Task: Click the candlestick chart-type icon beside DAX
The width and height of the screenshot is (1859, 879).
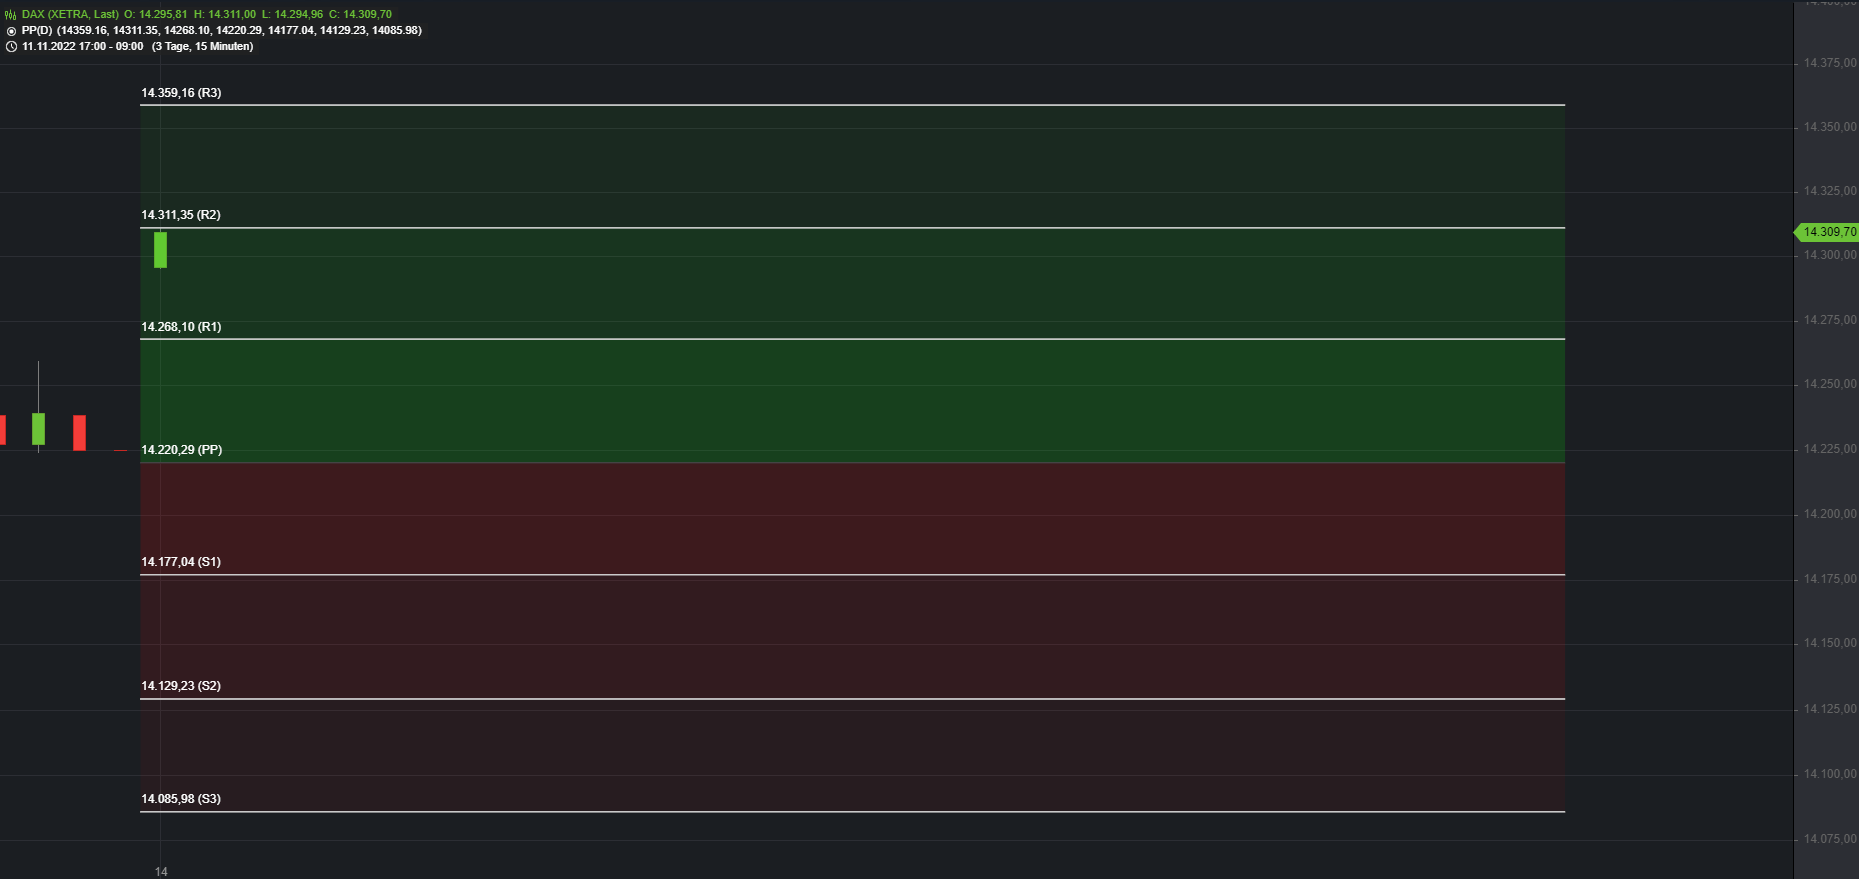Action: (x=11, y=14)
